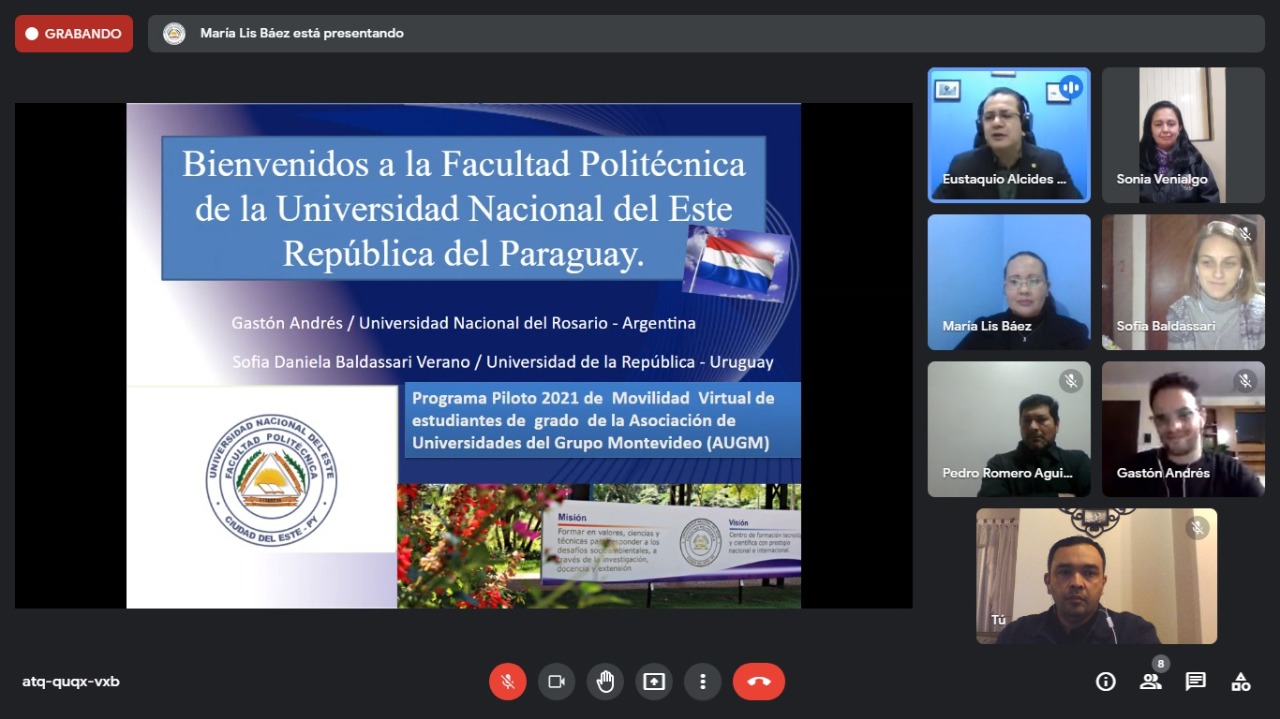Click the presenter avatar icon in the top bar
The image size is (1280, 719).
point(174,34)
